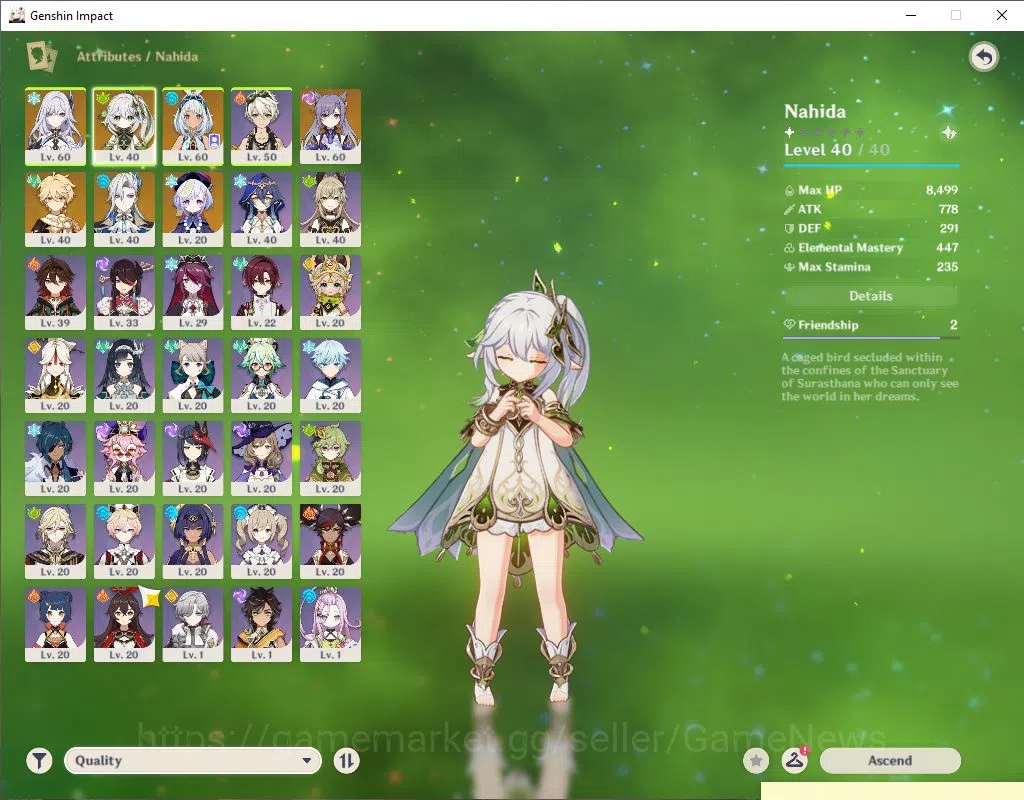1024x800 pixels.
Task: Select Rosaria's Lv. 29 portrait
Action: pos(193,292)
